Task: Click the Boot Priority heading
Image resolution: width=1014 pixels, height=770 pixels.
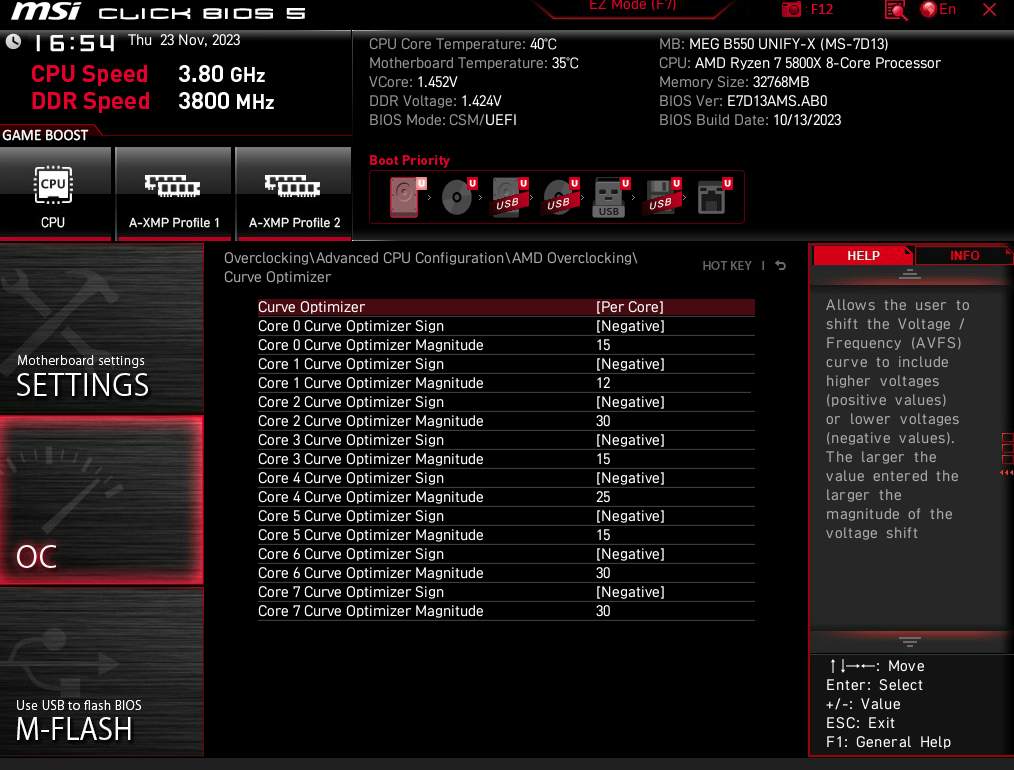Action: point(409,160)
